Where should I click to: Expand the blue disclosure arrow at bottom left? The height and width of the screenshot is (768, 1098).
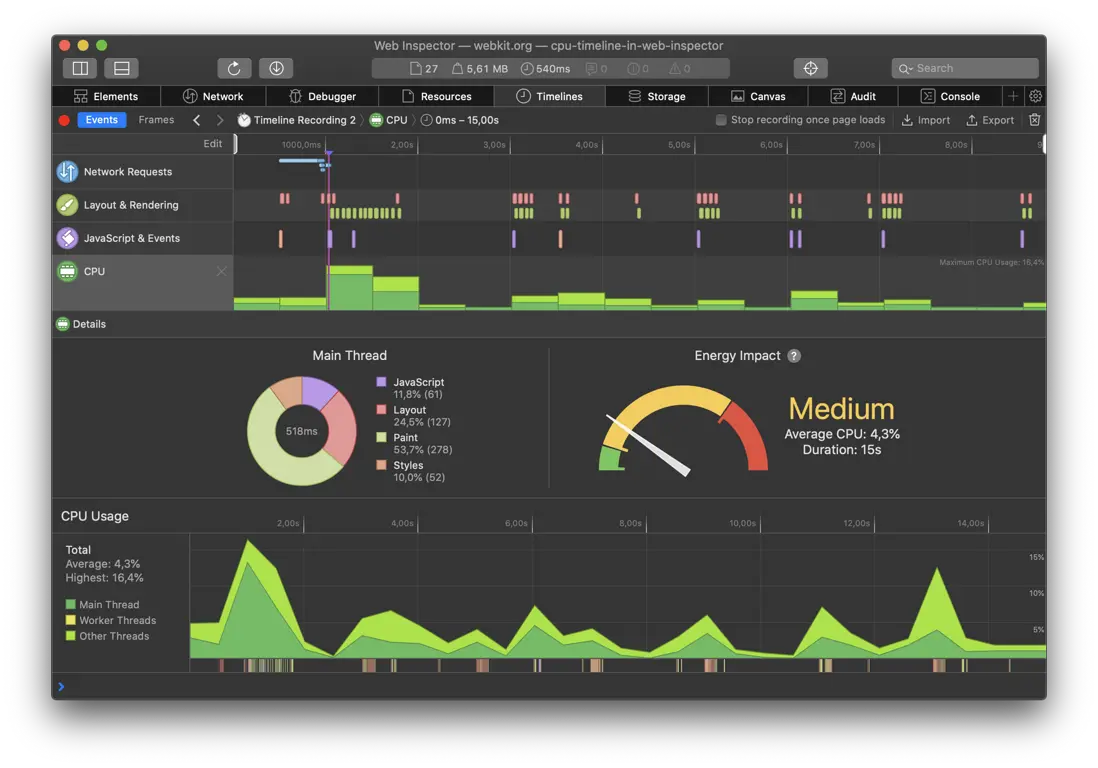point(62,686)
